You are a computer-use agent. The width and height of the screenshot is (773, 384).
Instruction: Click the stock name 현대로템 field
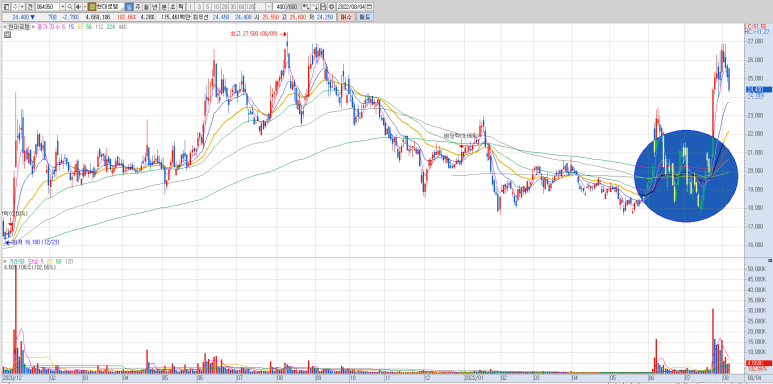point(110,7)
